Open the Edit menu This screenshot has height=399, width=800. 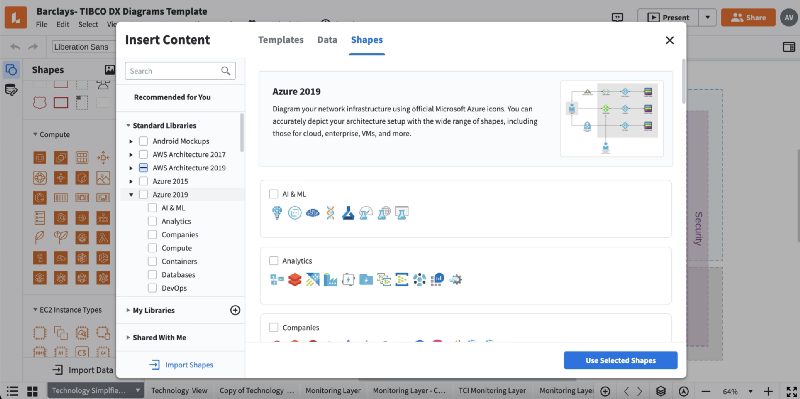[x=63, y=24]
